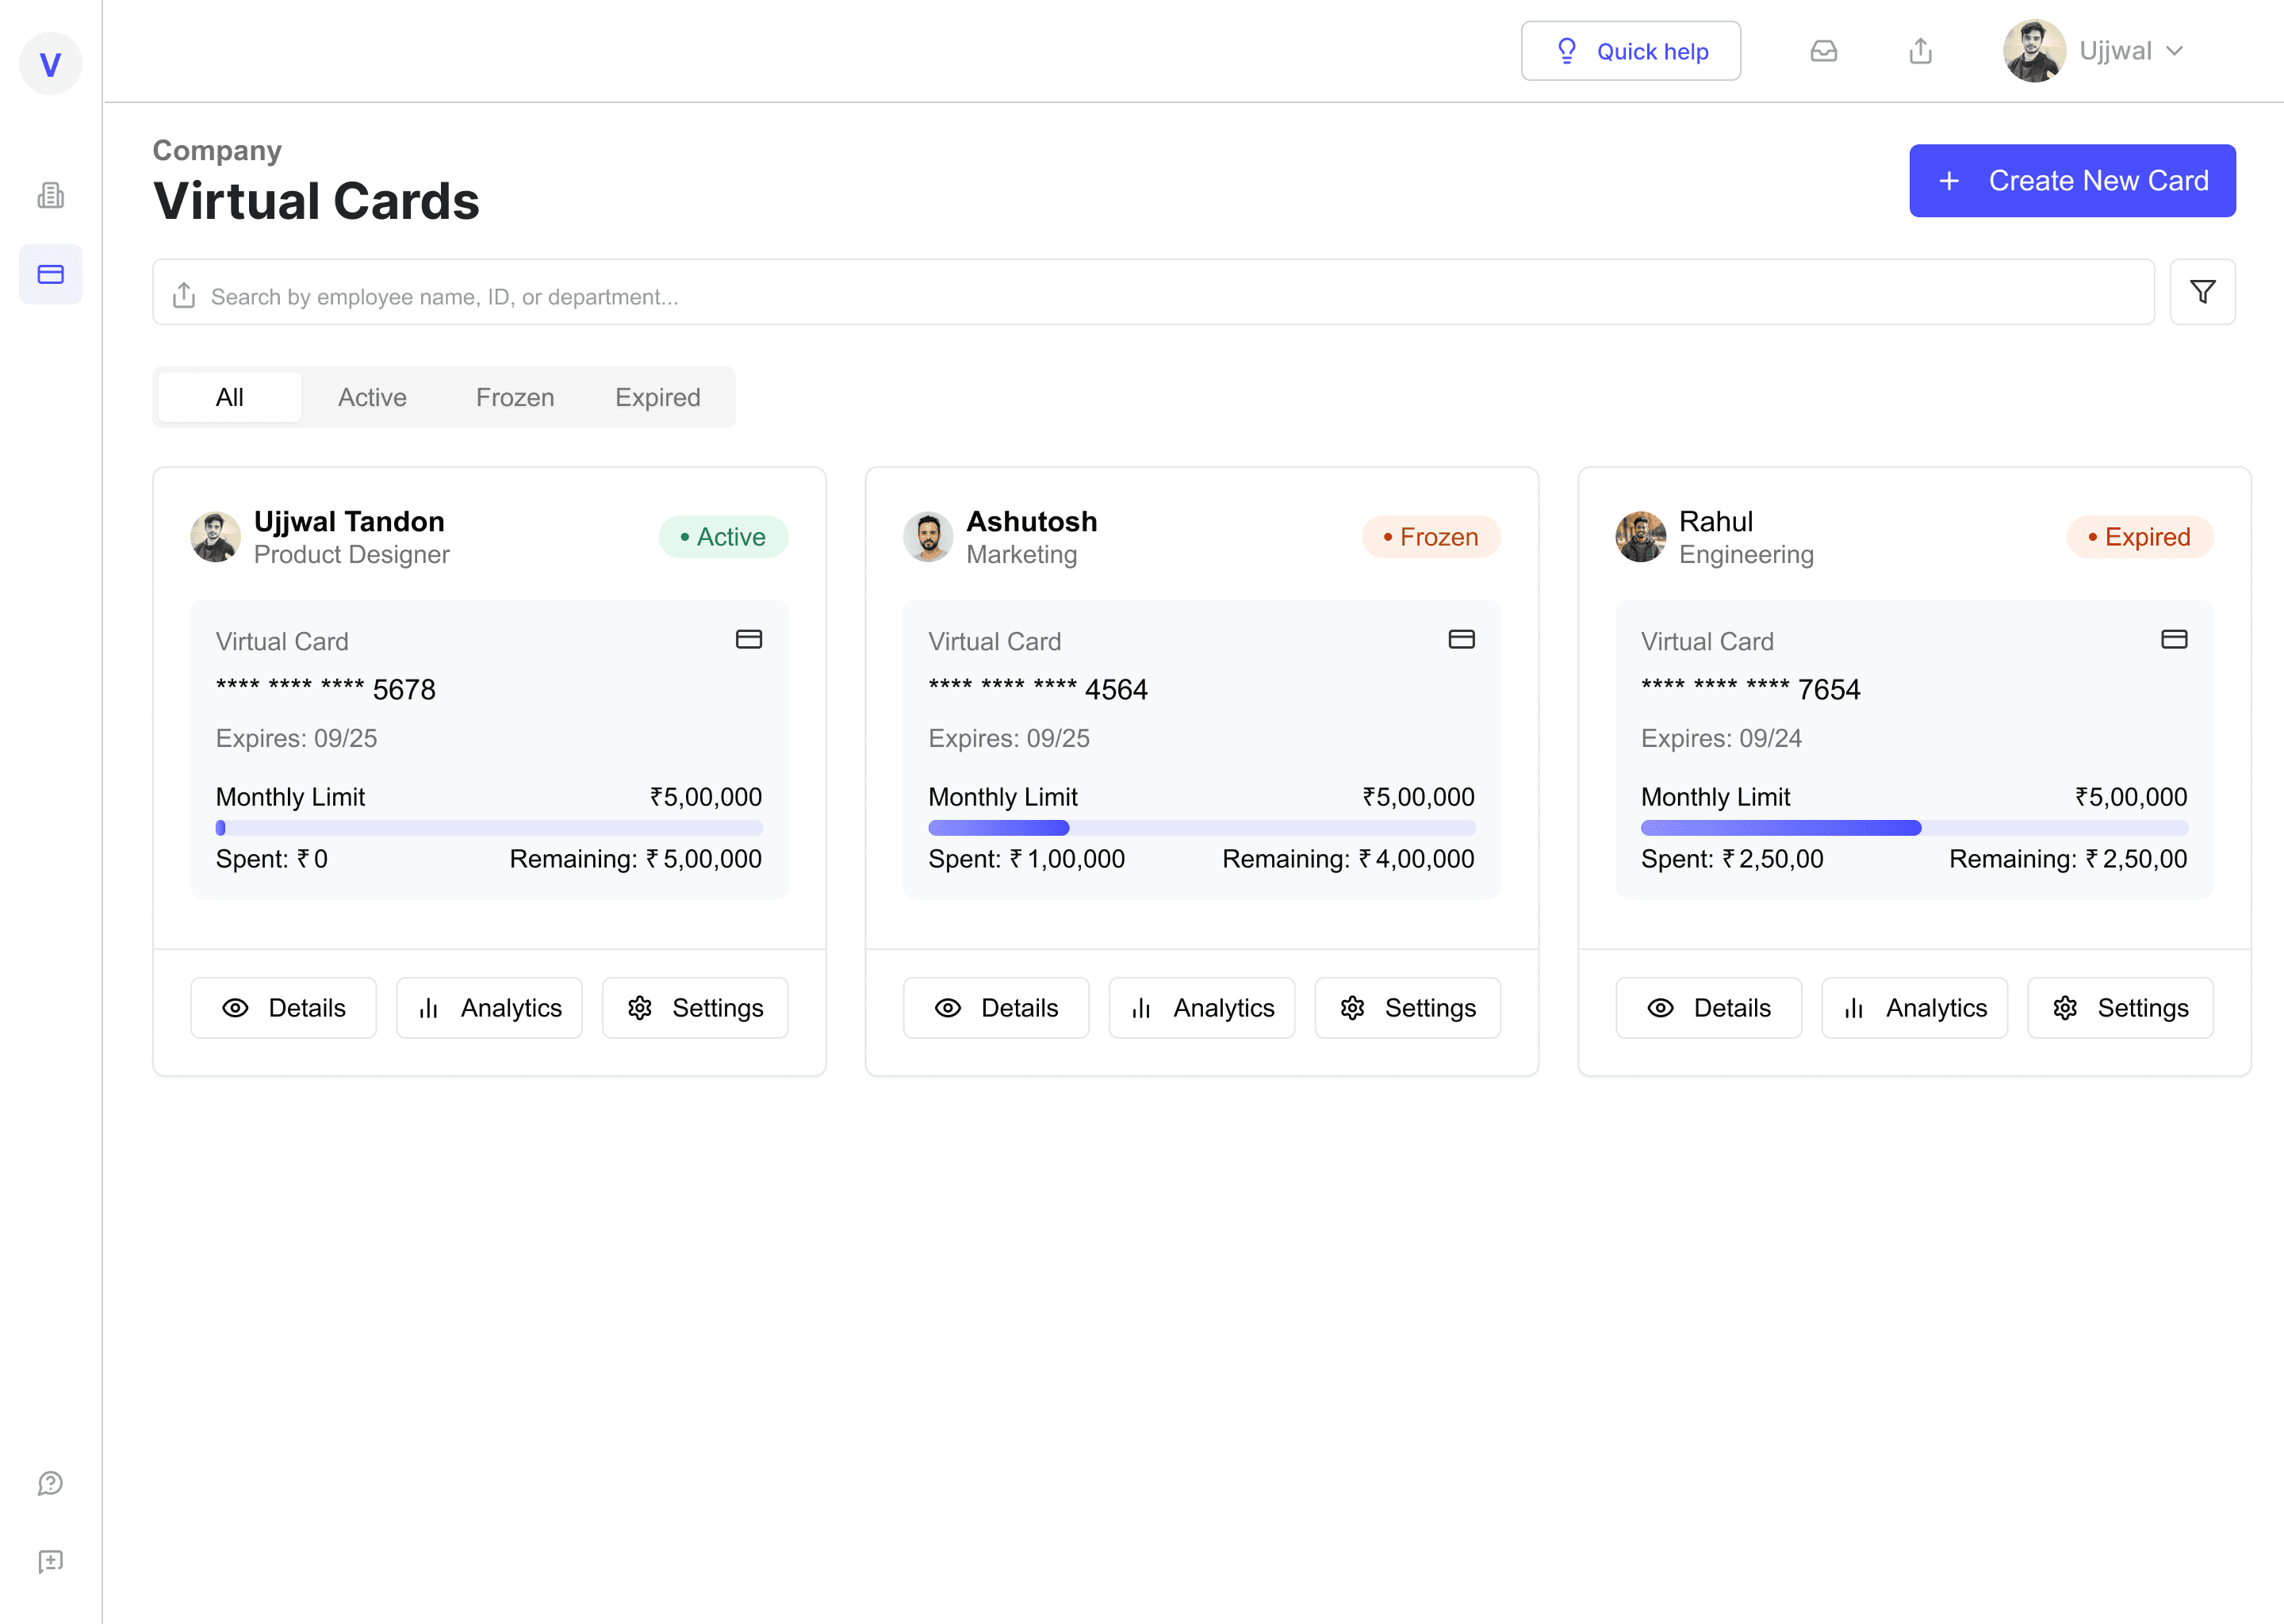Screen dimensions: 2284x1624
Task: Click card icon on Ashutosh's virtual card
Action: click(1461, 639)
